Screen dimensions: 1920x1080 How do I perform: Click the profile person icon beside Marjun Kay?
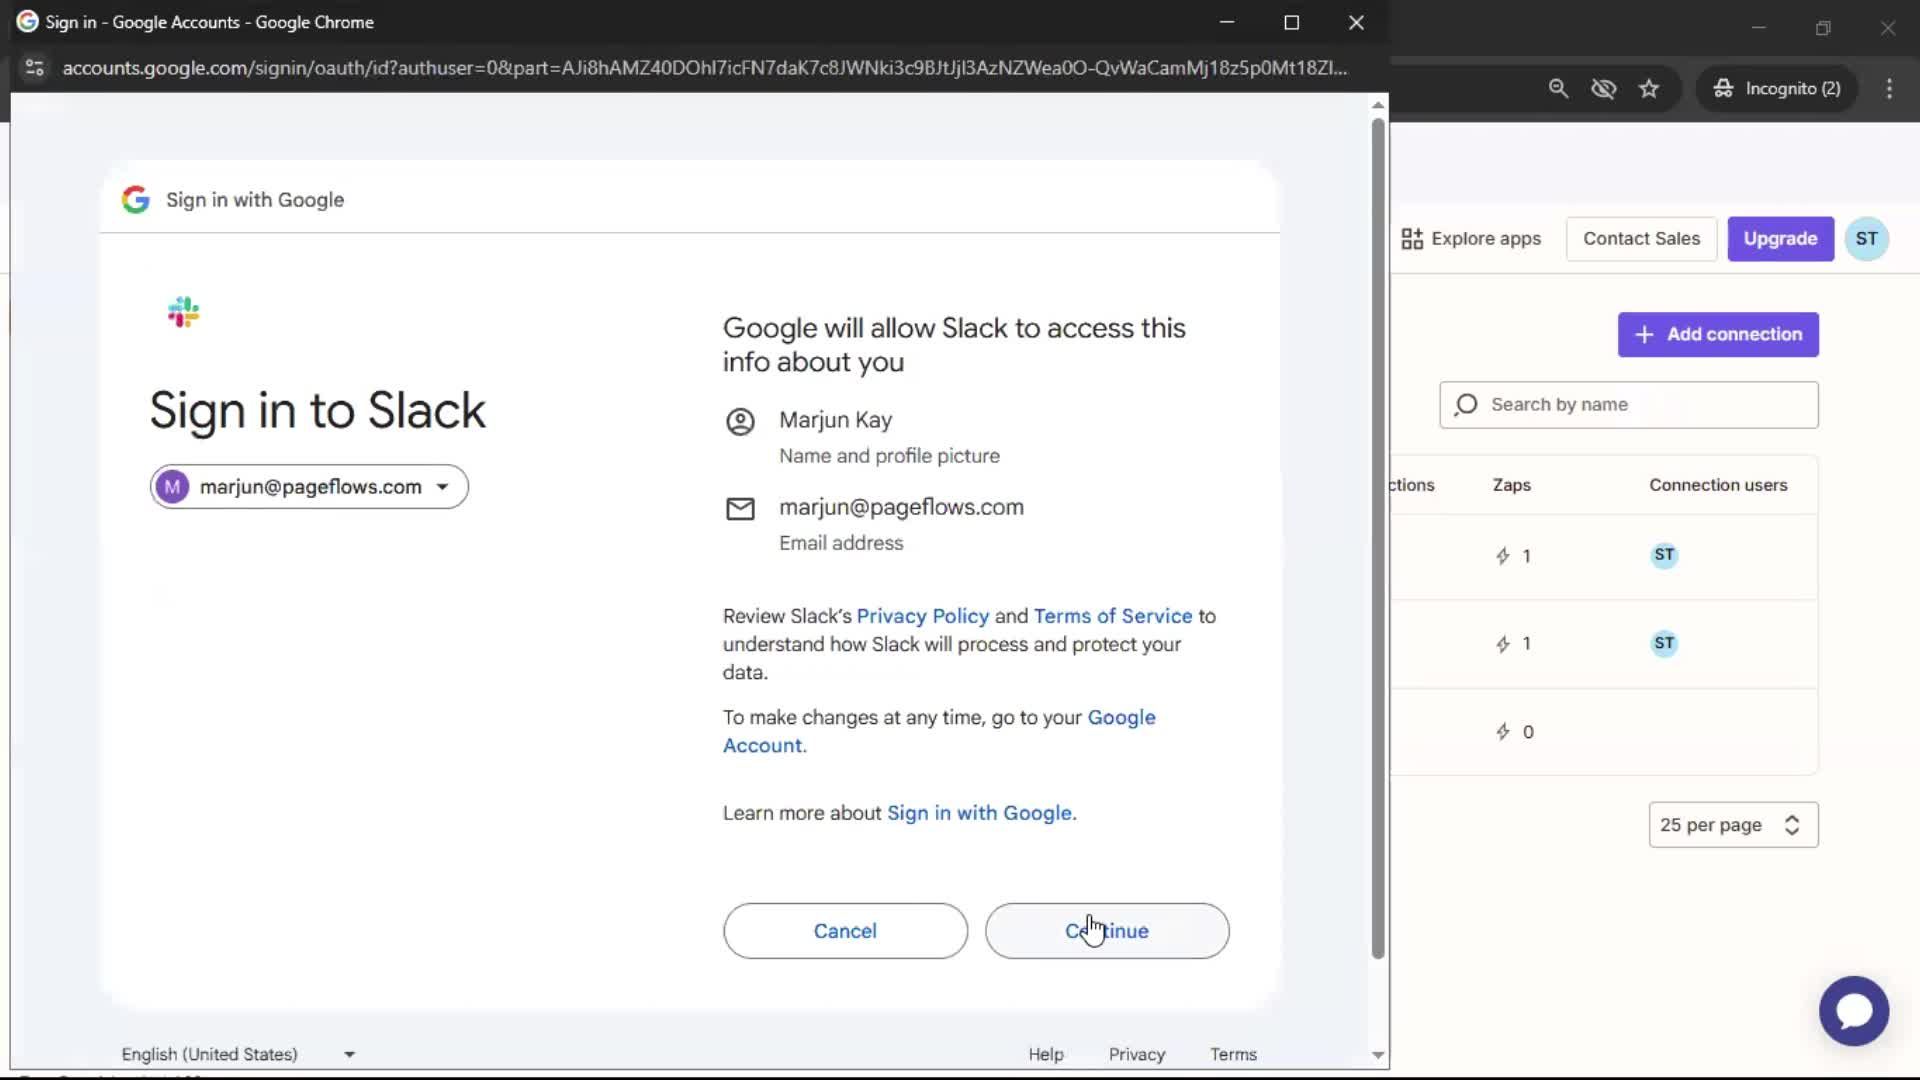(740, 422)
